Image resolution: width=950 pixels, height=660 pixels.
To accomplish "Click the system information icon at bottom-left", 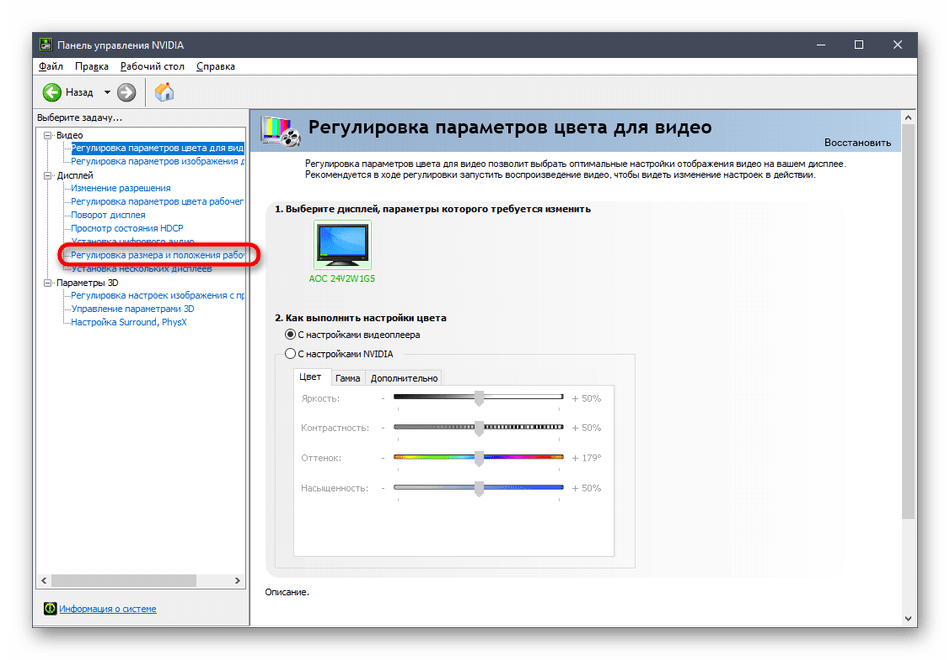I will click(x=50, y=608).
